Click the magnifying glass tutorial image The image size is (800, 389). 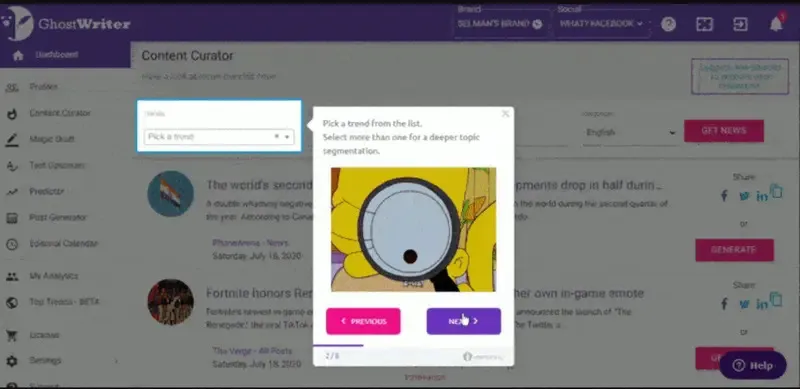[413, 229]
